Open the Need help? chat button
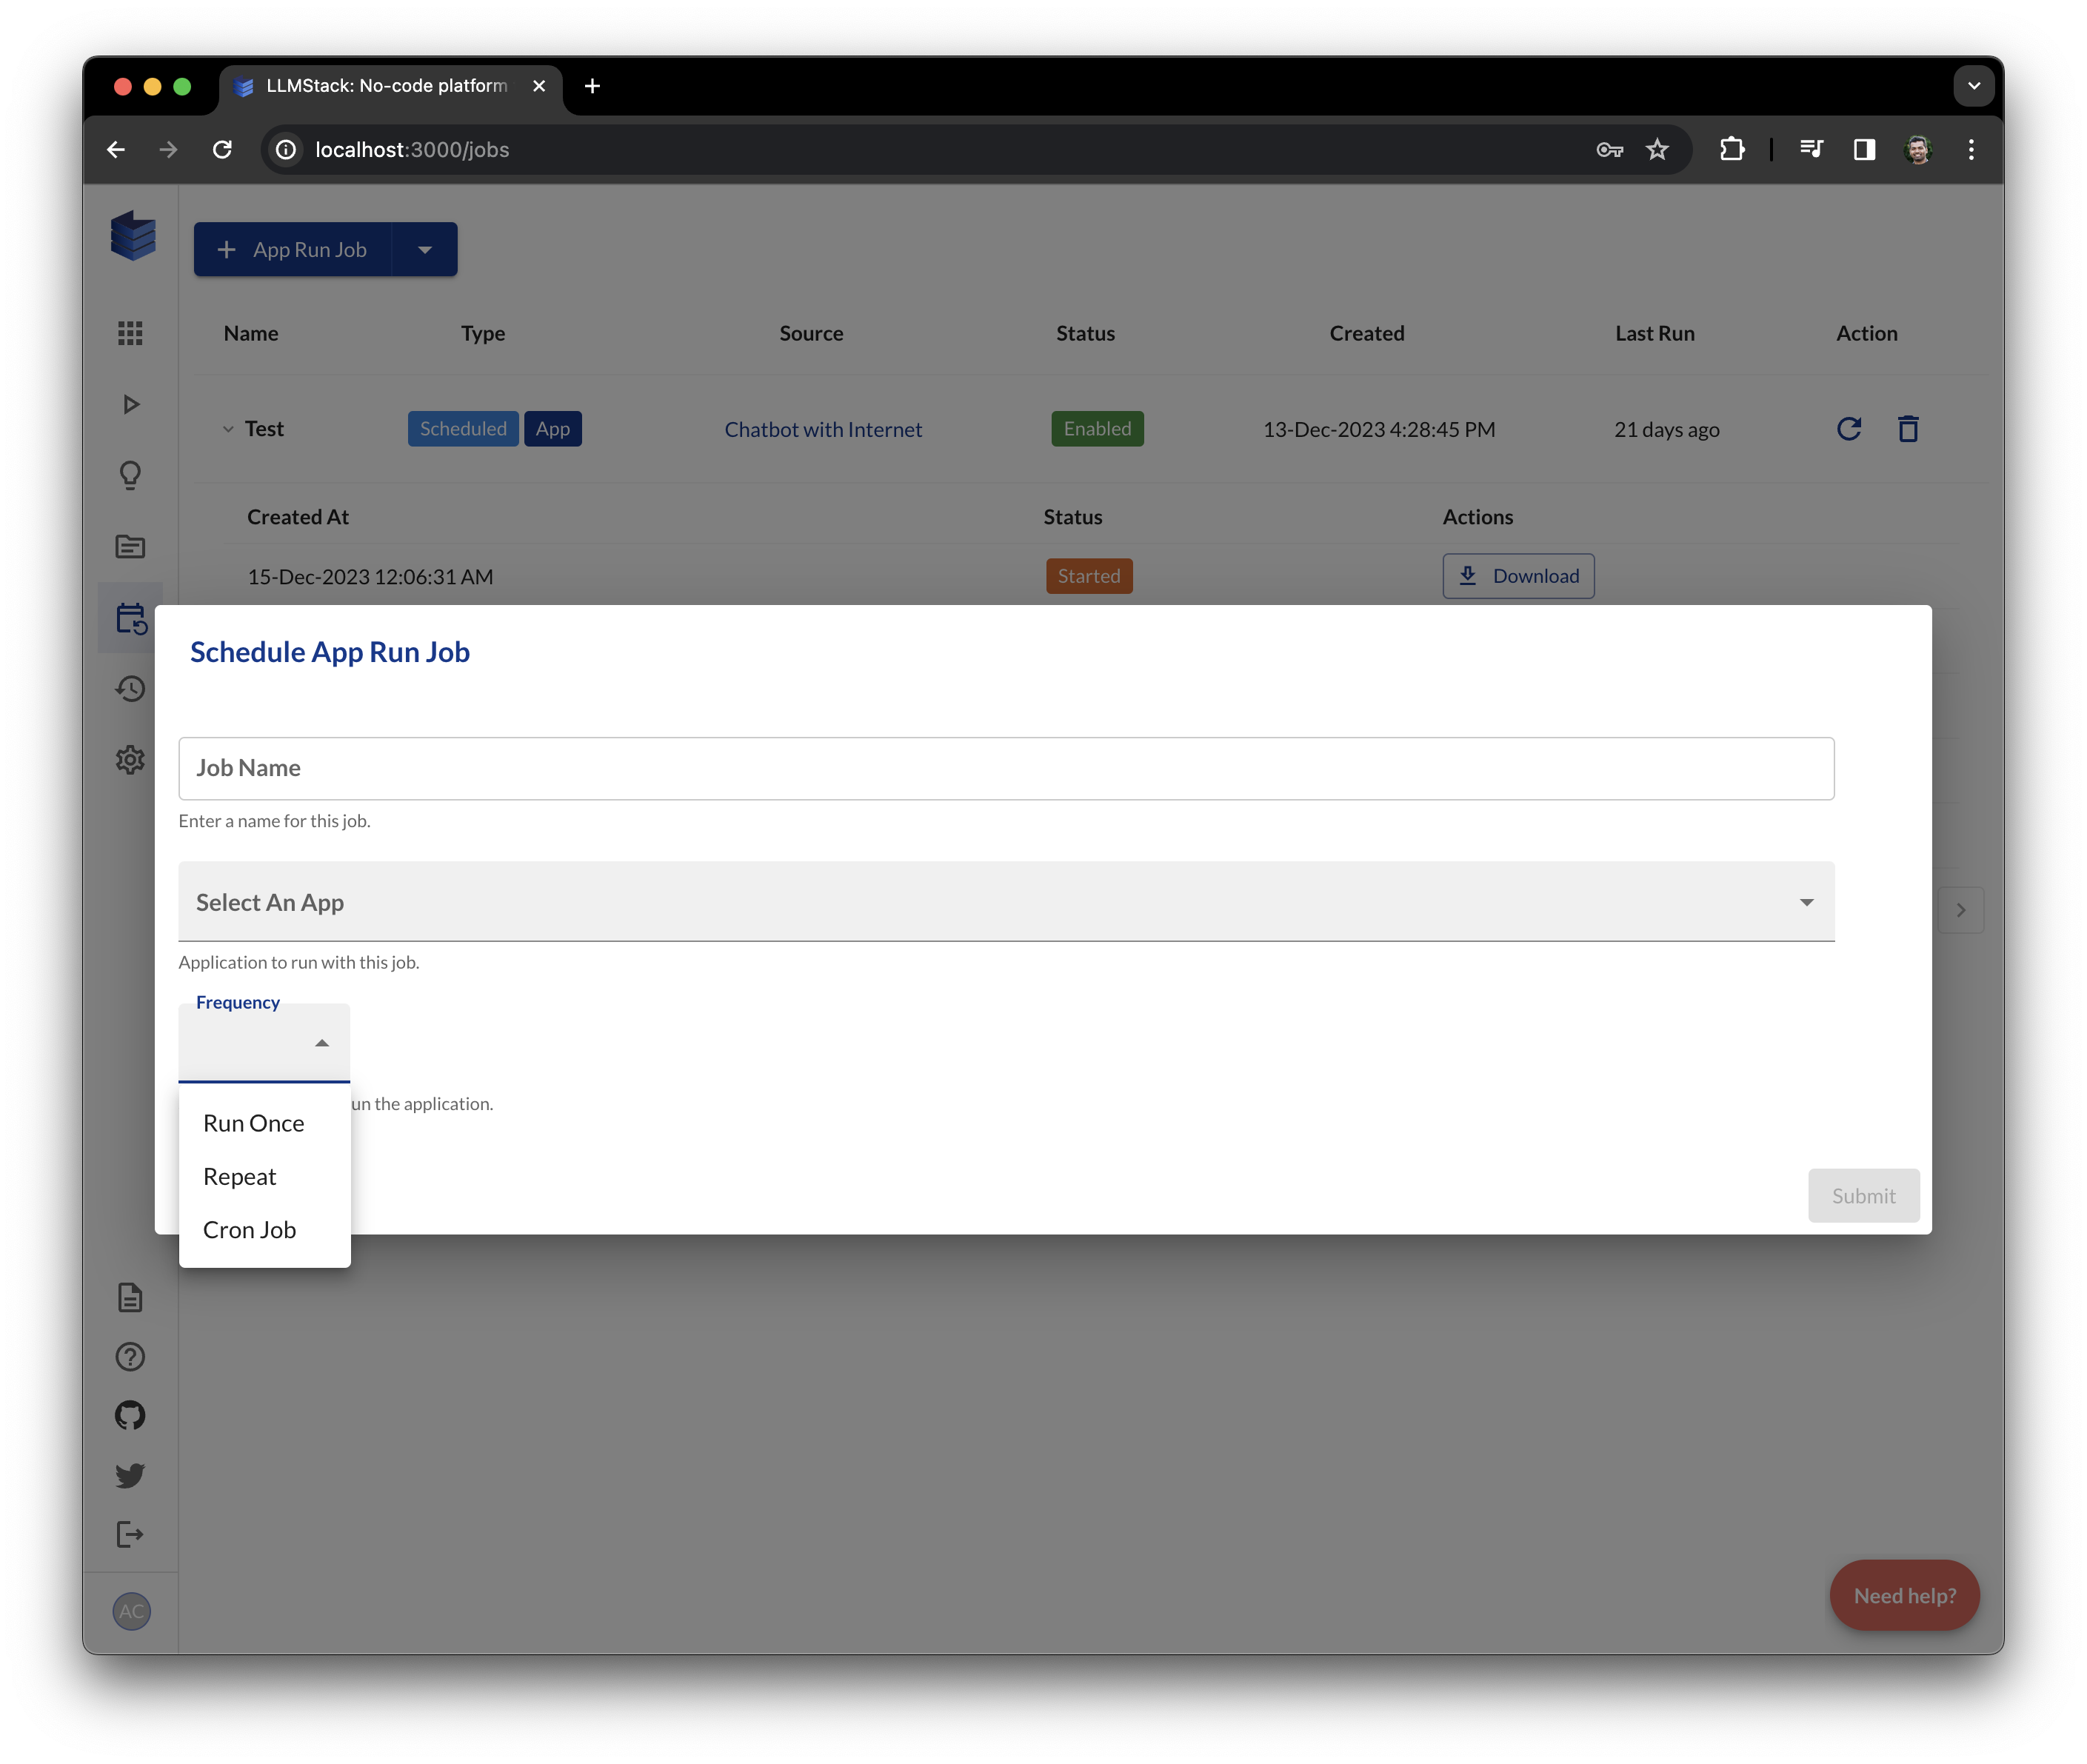The height and width of the screenshot is (1764, 2087). tap(1904, 1596)
